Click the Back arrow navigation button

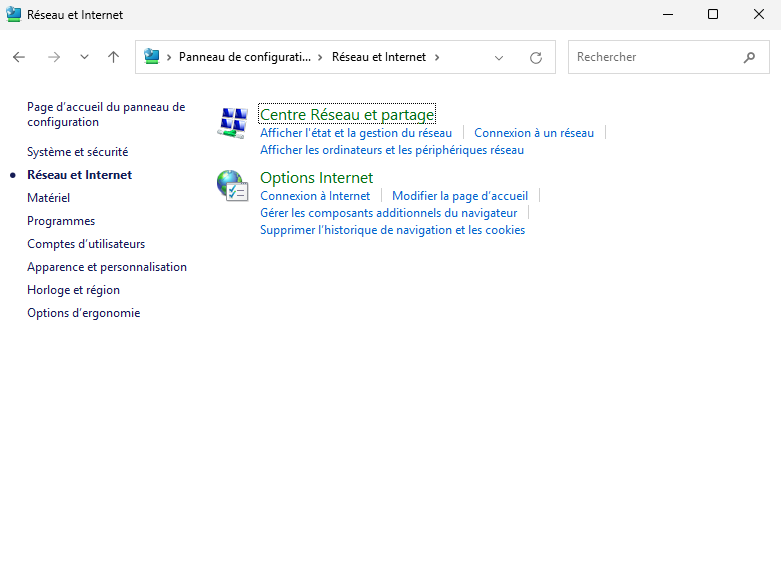pyautogui.click(x=19, y=57)
